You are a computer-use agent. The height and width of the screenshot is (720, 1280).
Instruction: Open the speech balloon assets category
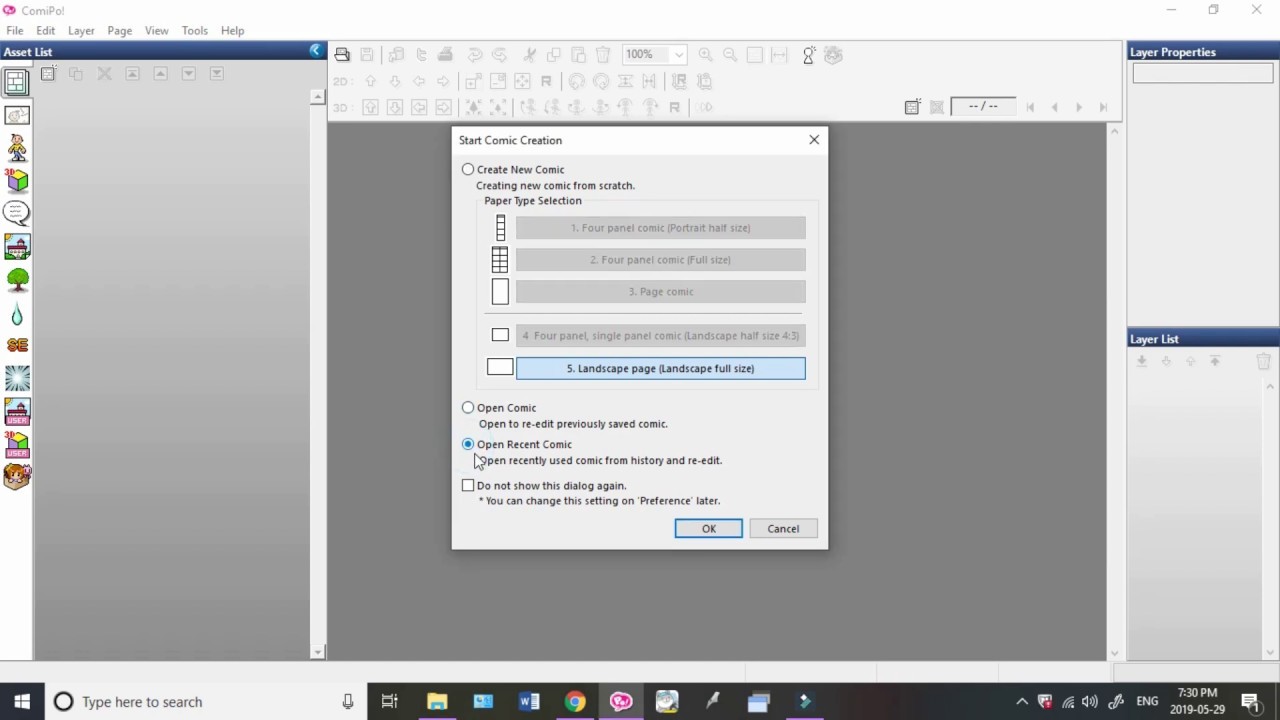click(17, 213)
